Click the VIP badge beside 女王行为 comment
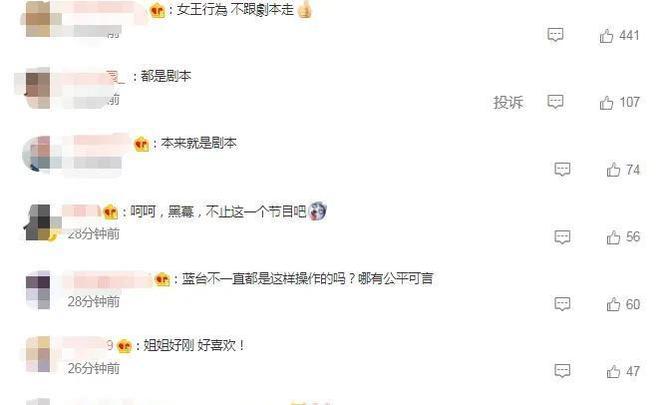The width and height of the screenshot is (660, 405). pyautogui.click(x=158, y=10)
